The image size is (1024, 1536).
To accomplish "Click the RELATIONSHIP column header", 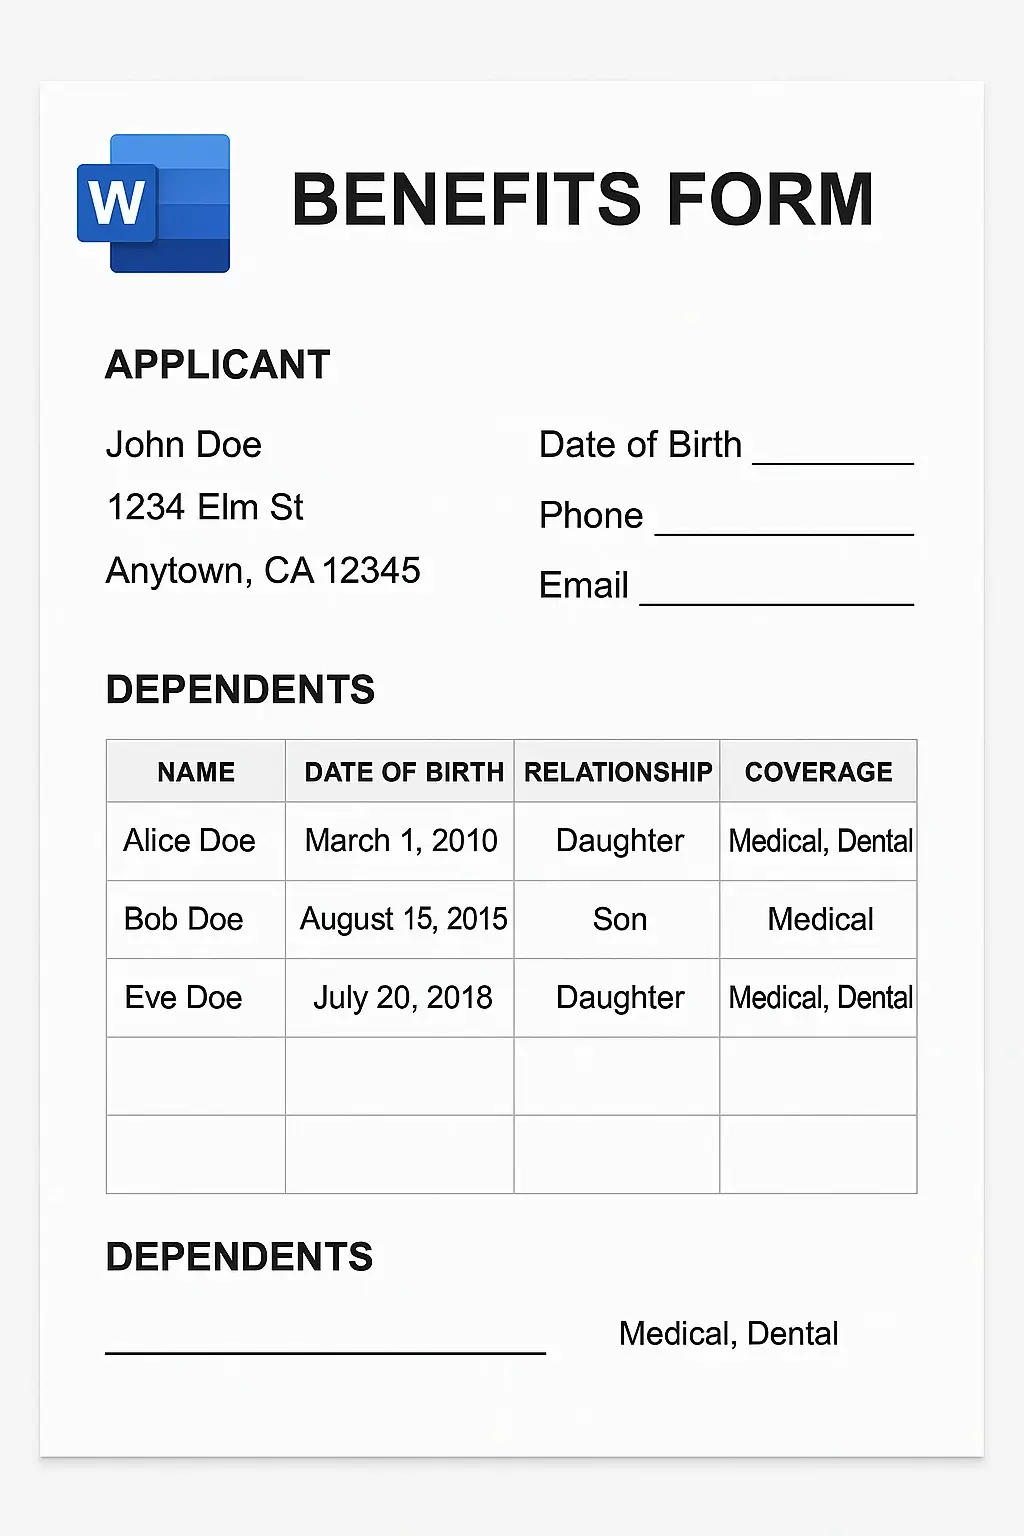I will pyautogui.click(x=617, y=771).
